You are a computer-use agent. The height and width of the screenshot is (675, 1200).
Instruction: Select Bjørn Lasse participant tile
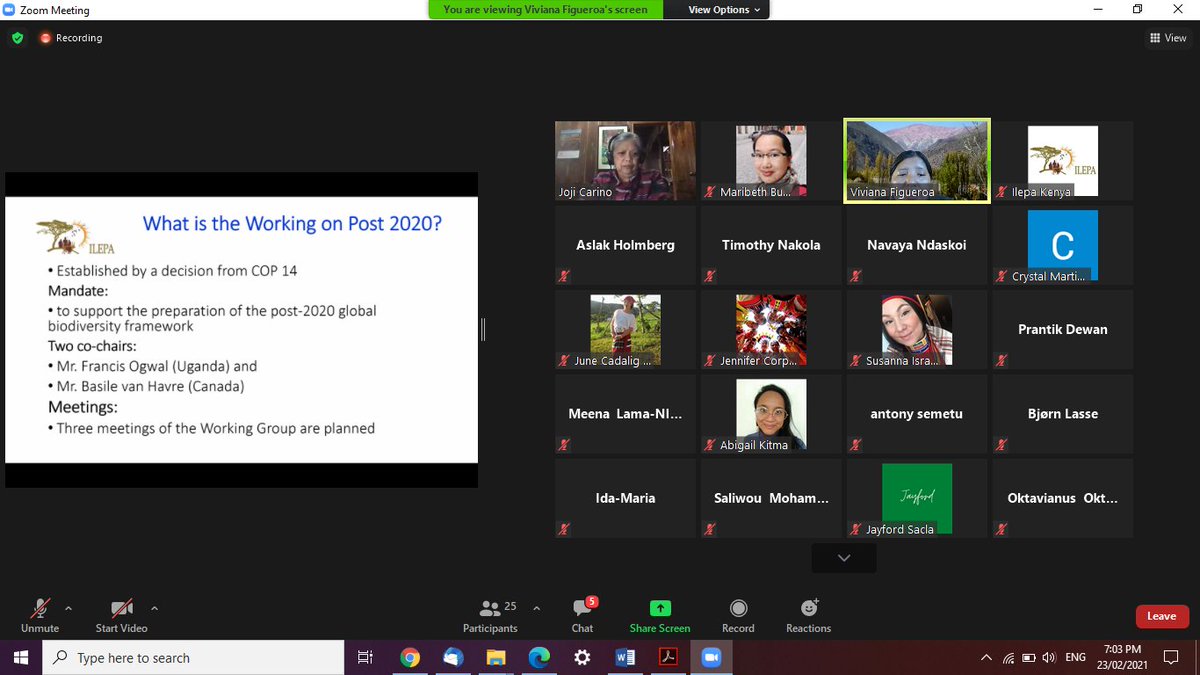click(1062, 414)
